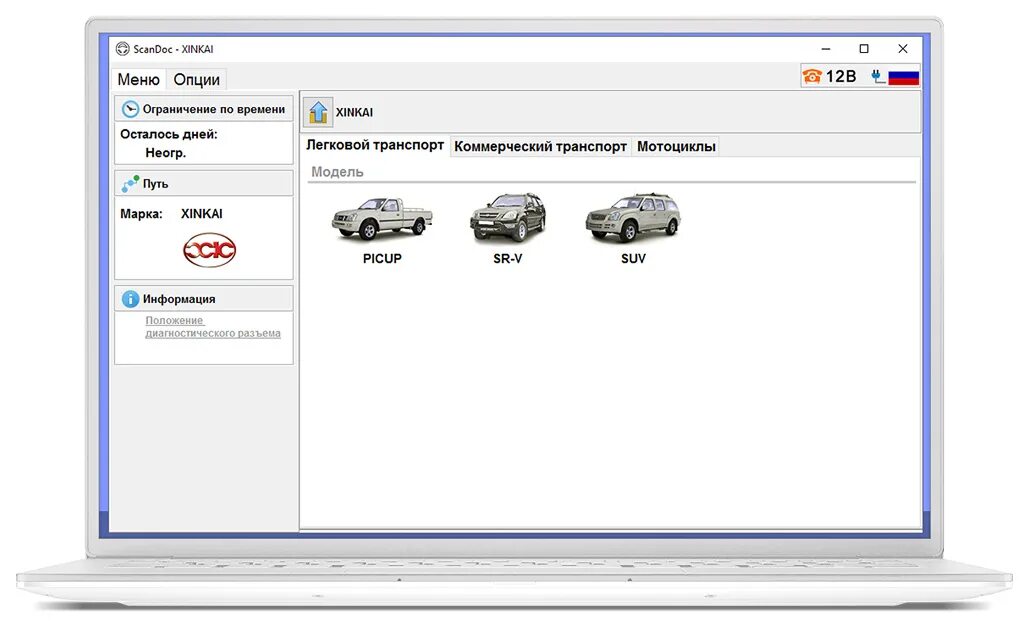Image resolution: width=1024 pixels, height=626 pixels.
Task: Click the XINKAI breadcrumb text
Action: (355, 112)
